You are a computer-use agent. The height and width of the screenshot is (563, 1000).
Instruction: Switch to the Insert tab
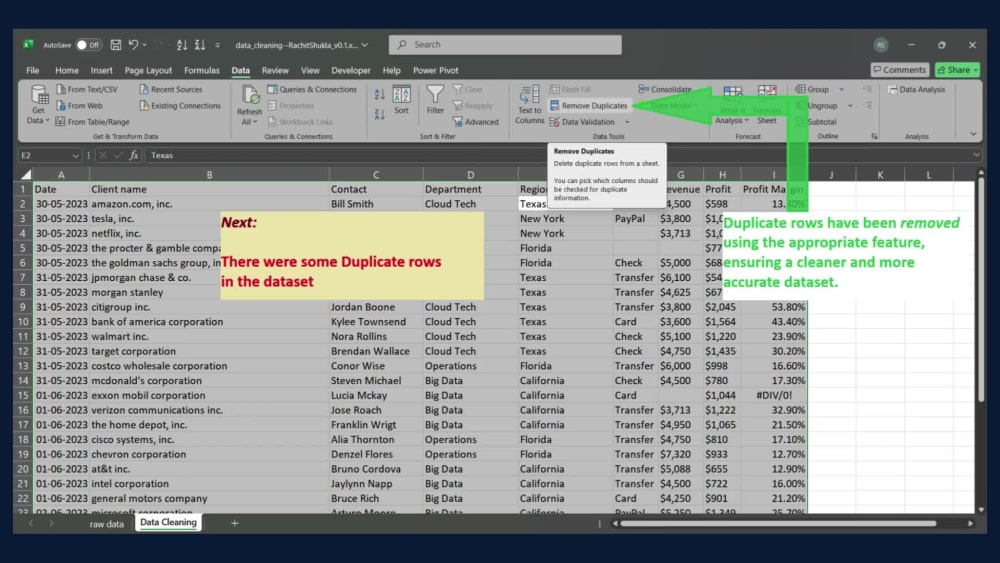point(101,70)
